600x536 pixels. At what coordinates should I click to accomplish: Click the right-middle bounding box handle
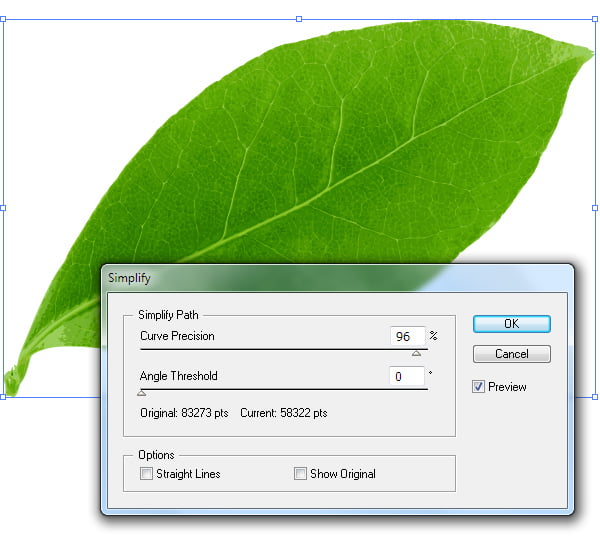click(x=595, y=208)
